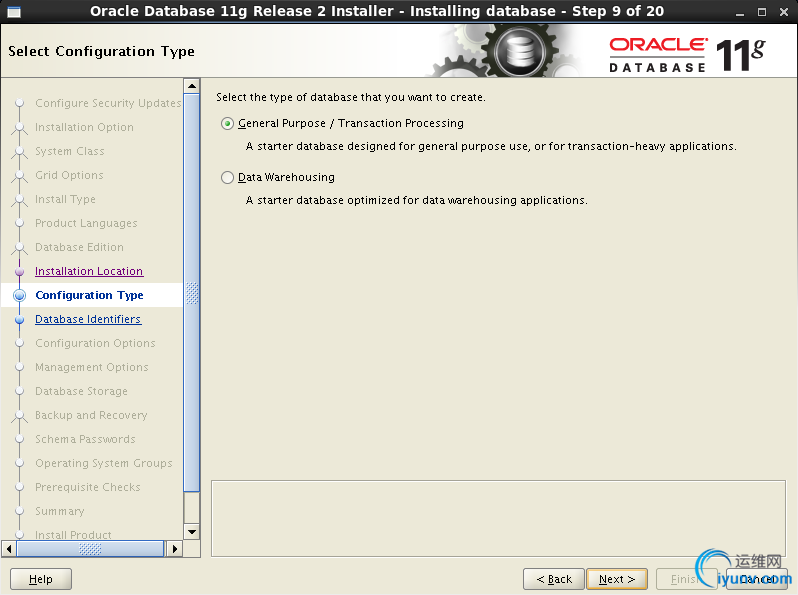Click the Installation Option step text
Screen dimensions: 798x595
pyautogui.click(x=84, y=127)
